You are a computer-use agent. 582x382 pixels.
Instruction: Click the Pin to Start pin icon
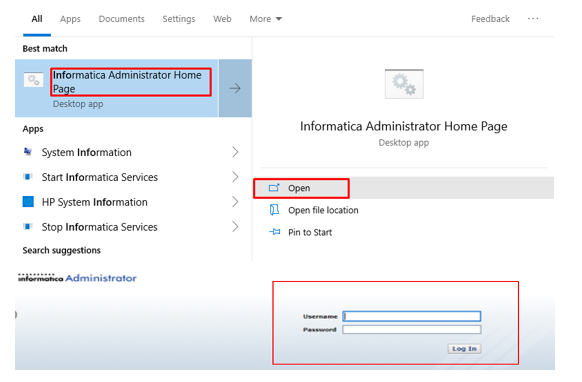pyautogui.click(x=274, y=232)
